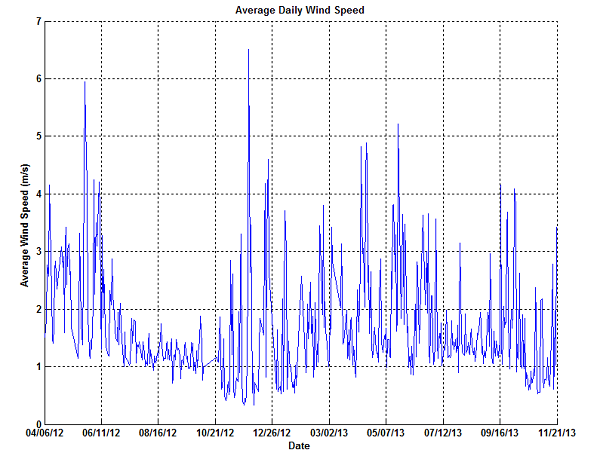Select the 03/02/13 x-axis tick label

329,433
